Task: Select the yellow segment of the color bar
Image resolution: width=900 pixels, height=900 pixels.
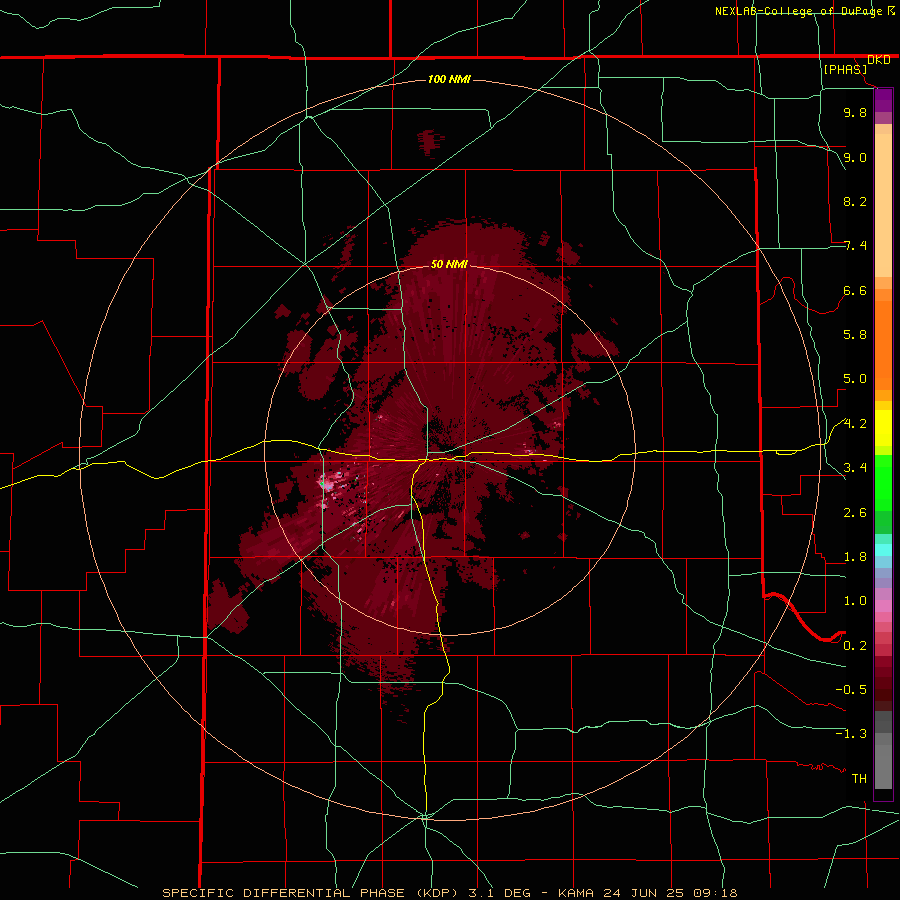Action: (x=883, y=428)
